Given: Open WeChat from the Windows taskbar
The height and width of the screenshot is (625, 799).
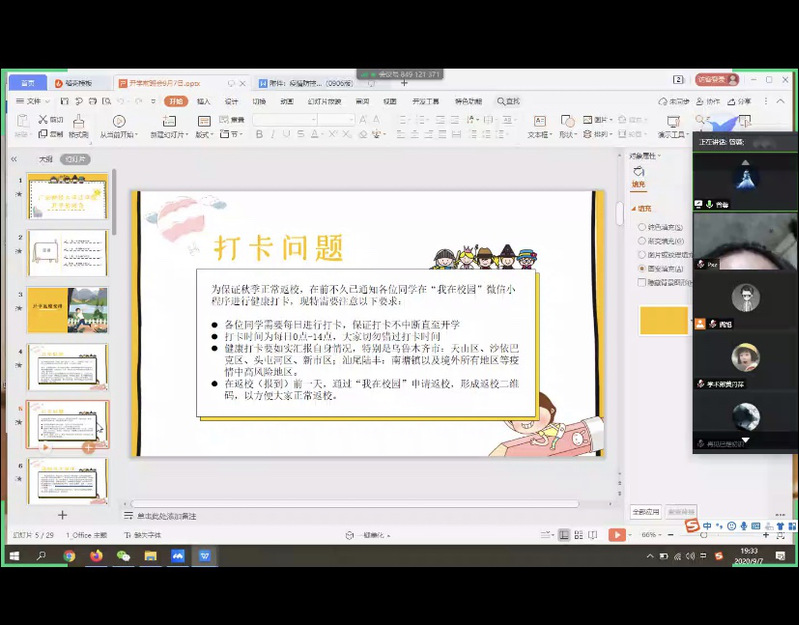Looking at the screenshot, I should coord(123,556).
